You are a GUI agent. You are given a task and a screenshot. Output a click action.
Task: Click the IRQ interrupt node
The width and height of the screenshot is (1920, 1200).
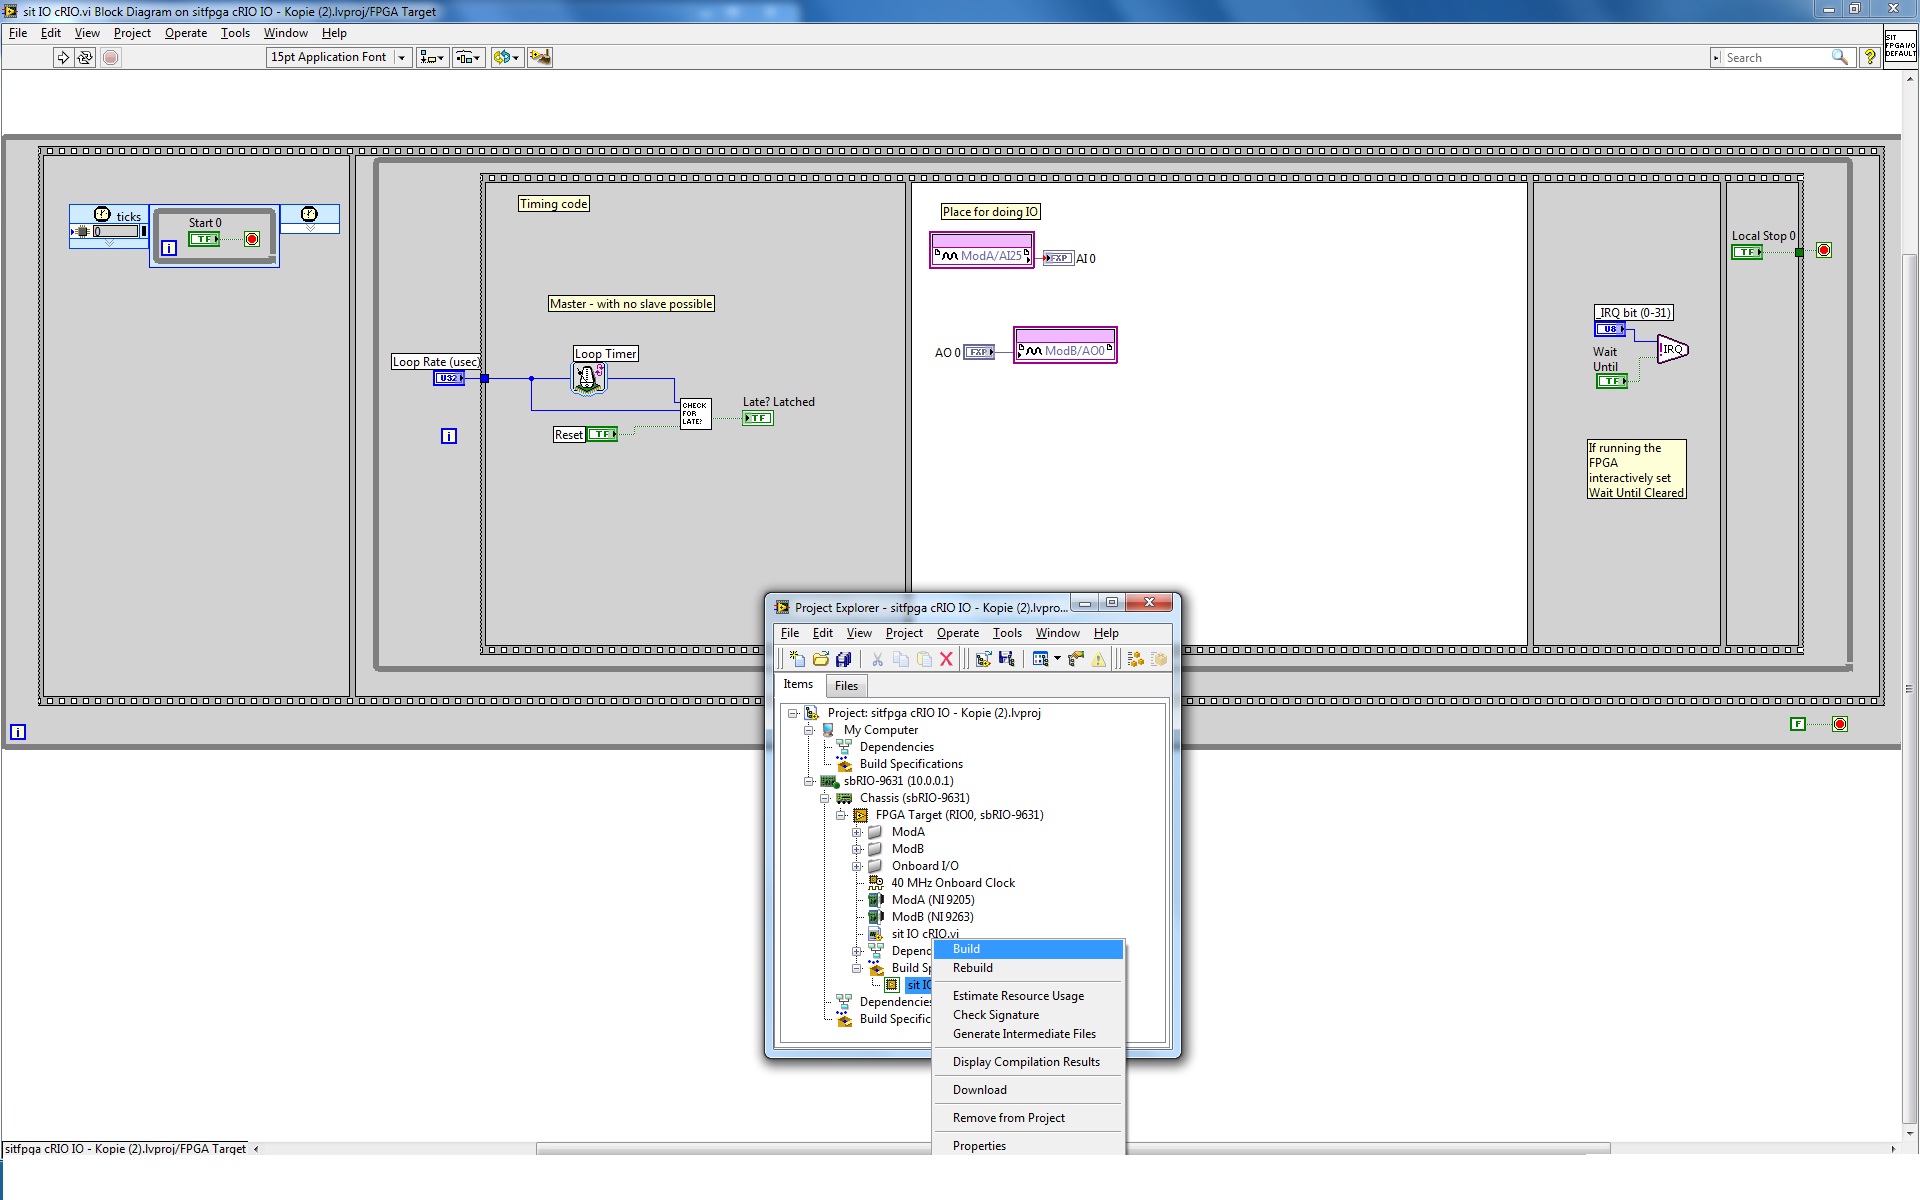(x=1673, y=350)
